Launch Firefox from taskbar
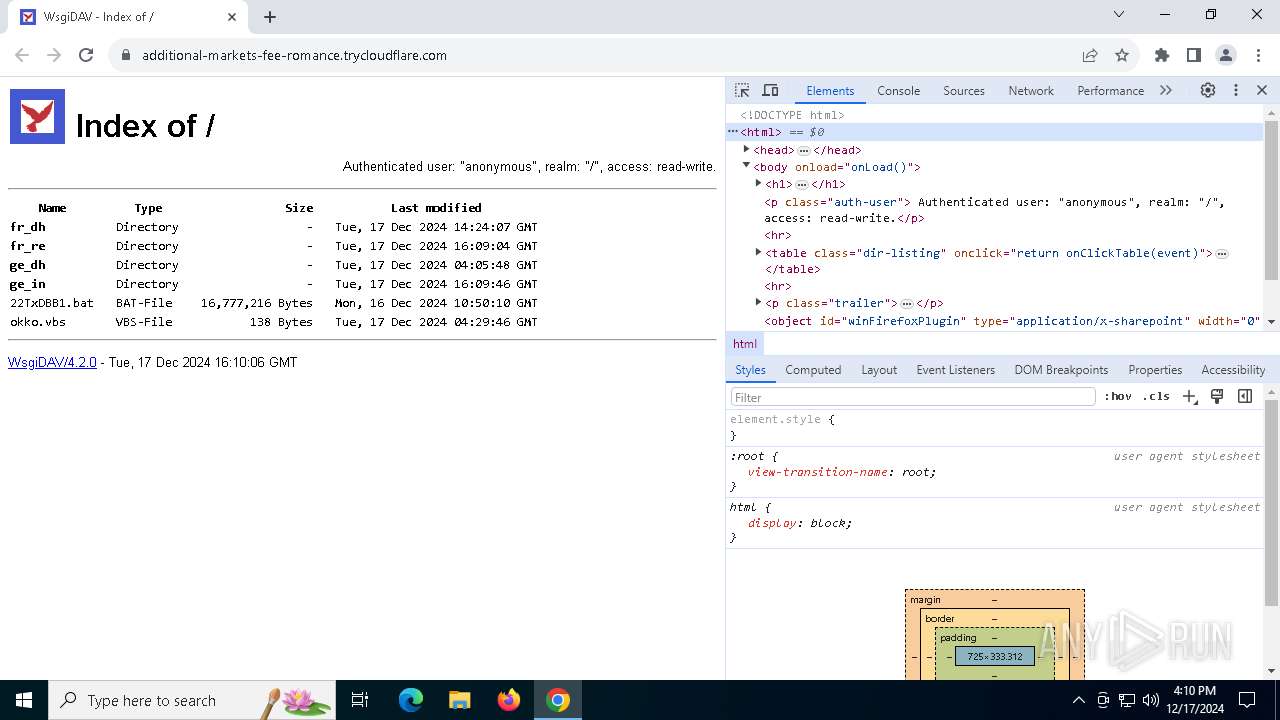 509,700
